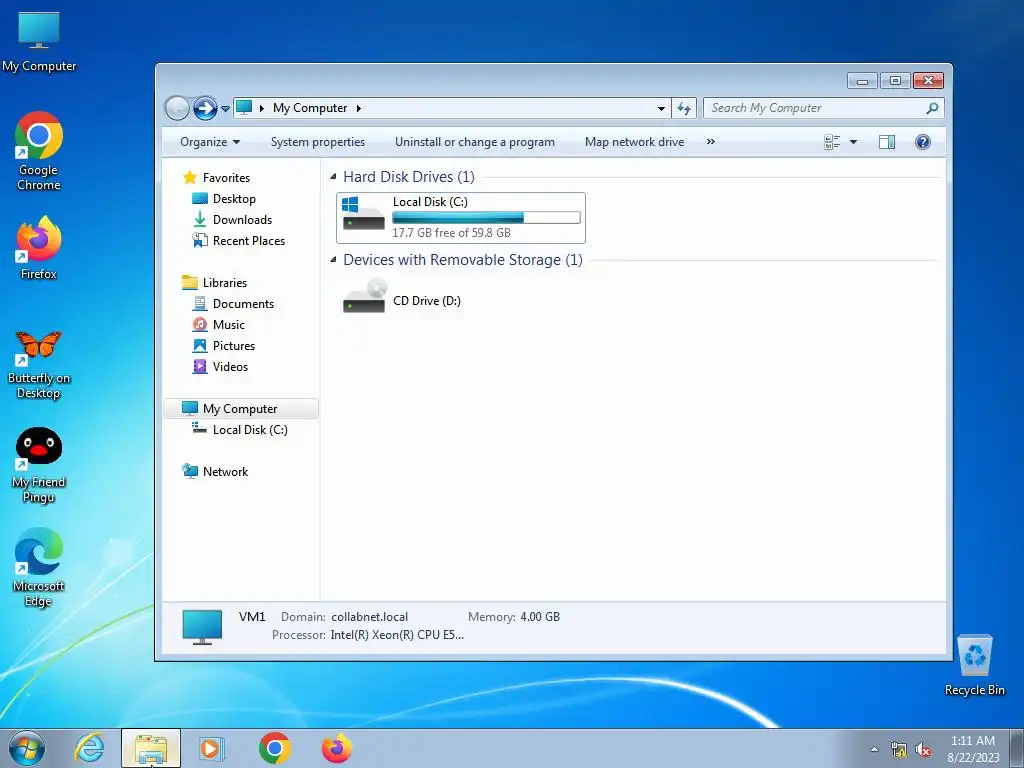
Task: Open Explorer help icon
Action: tap(923, 142)
